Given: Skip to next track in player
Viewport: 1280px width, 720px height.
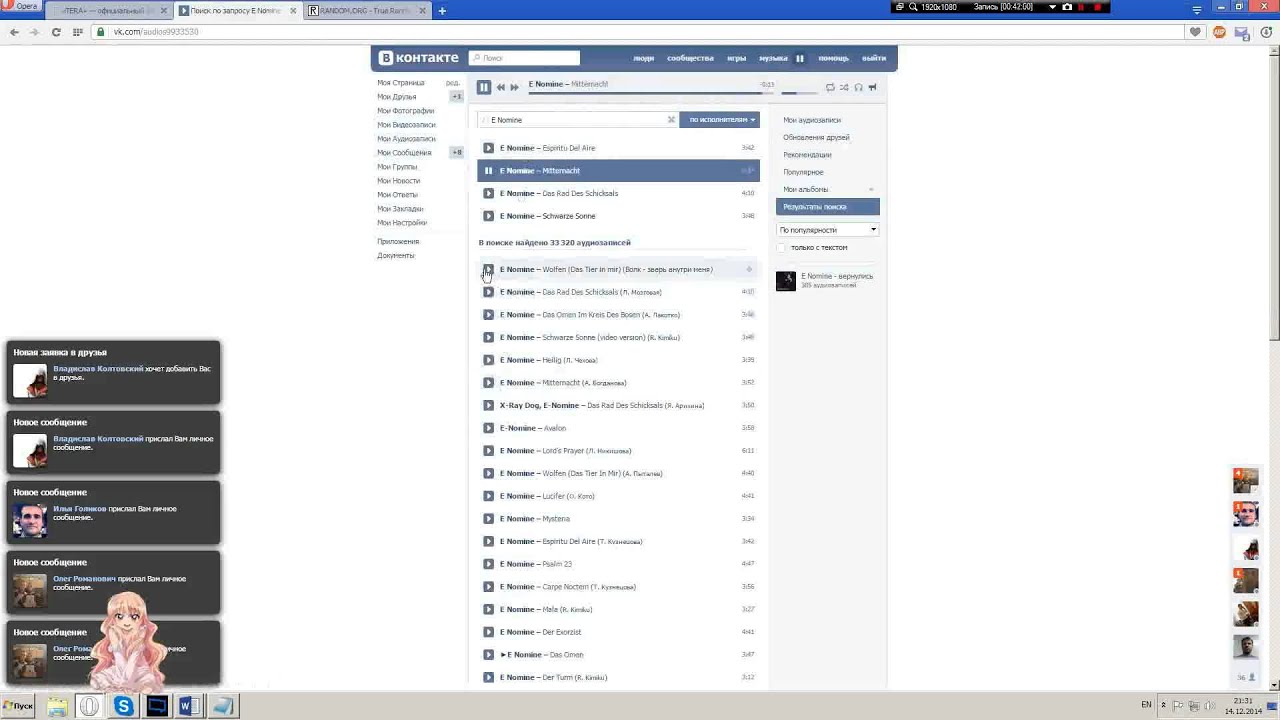Looking at the screenshot, I should click(x=514, y=87).
